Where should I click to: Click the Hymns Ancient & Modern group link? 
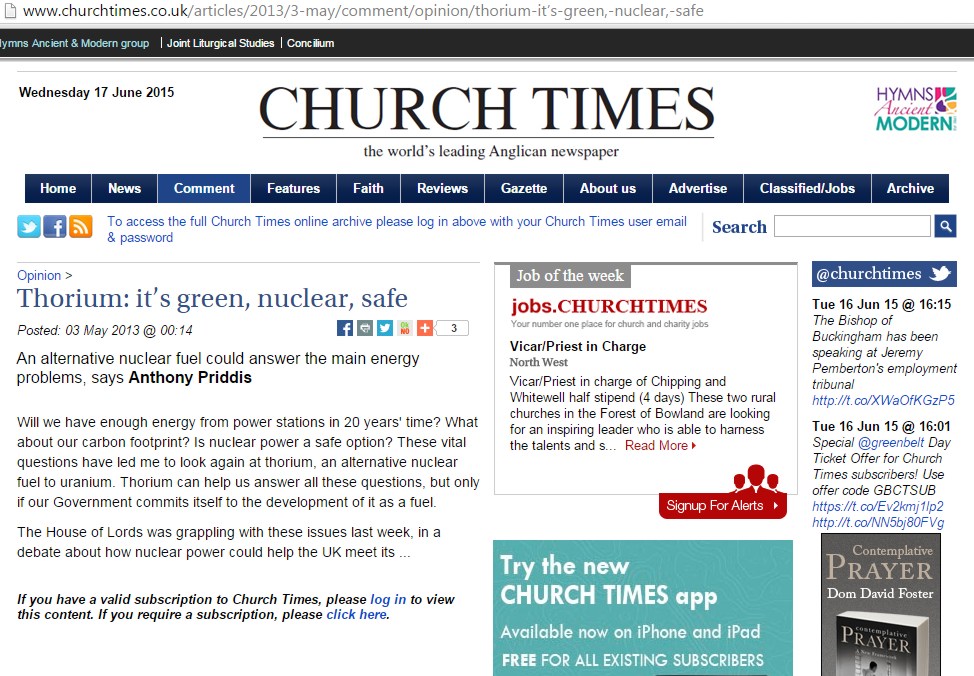75,43
